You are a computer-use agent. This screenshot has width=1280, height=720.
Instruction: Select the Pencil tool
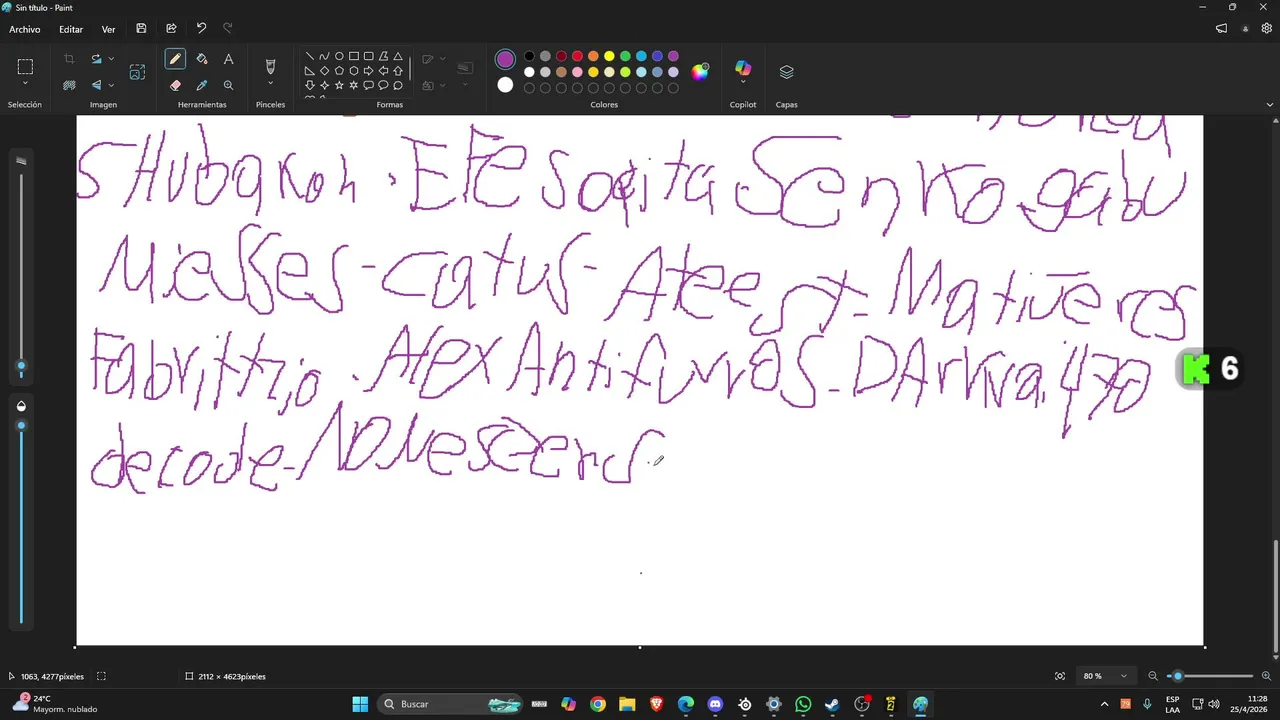coord(175,59)
